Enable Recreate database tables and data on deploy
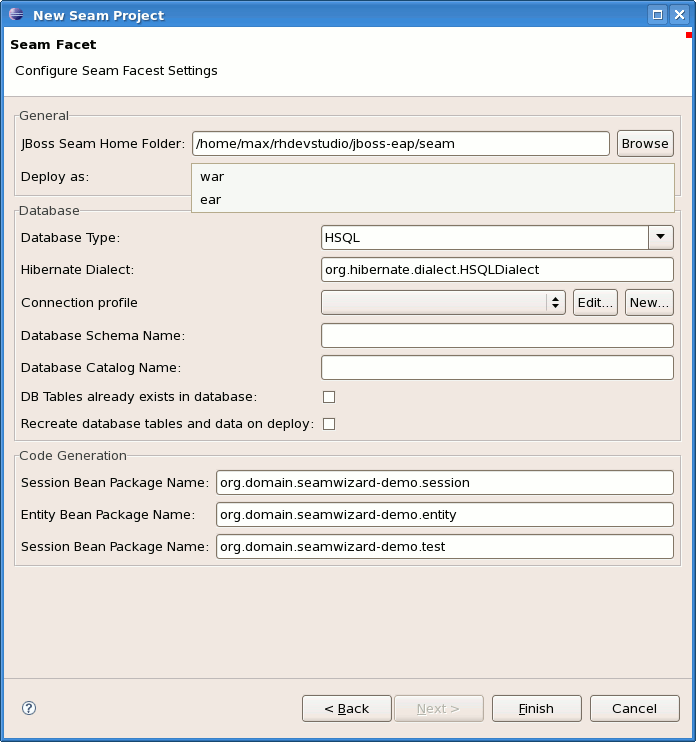Viewport: 696px width, 742px height. (329, 424)
